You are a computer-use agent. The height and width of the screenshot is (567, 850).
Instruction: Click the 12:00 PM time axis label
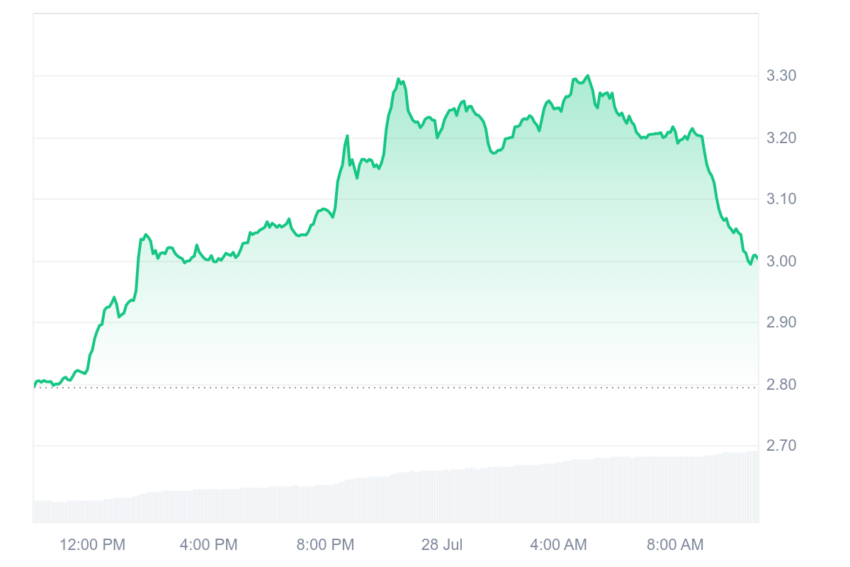[x=92, y=544]
